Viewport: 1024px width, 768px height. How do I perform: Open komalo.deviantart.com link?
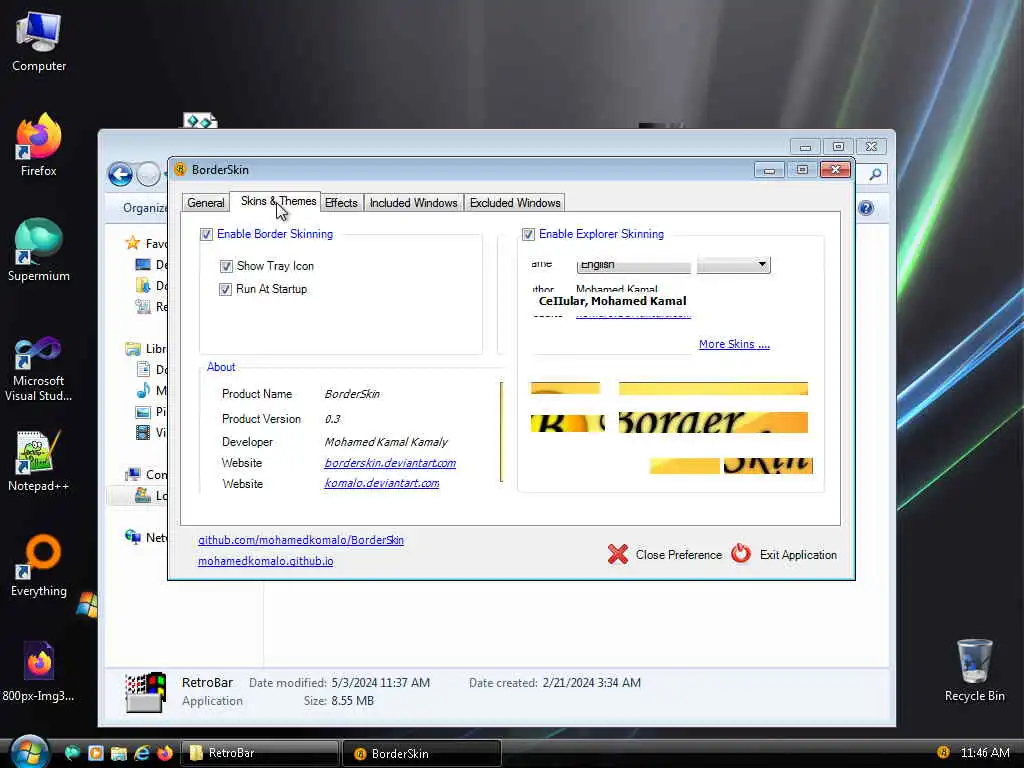[381, 483]
